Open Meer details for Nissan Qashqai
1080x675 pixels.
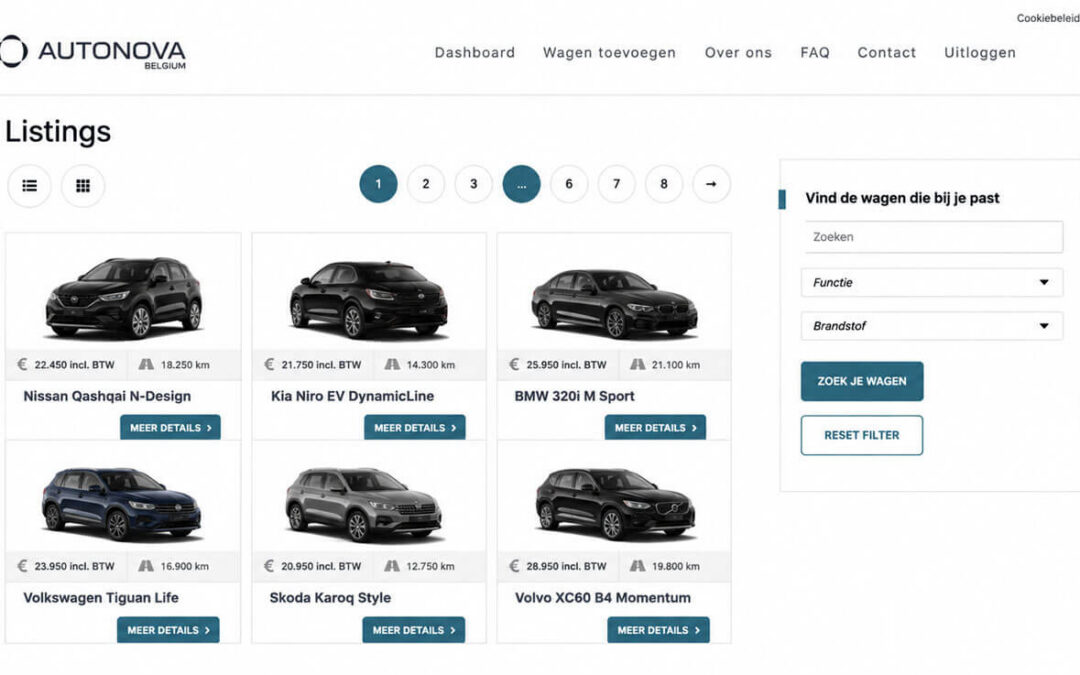click(x=170, y=428)
